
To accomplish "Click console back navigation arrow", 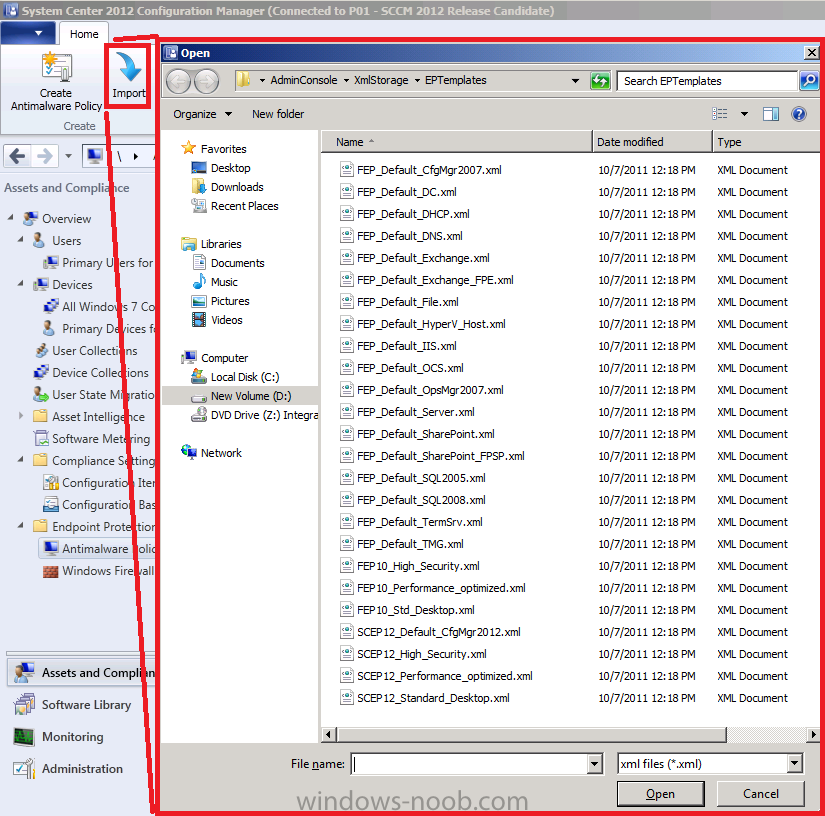I will [17, 156].
